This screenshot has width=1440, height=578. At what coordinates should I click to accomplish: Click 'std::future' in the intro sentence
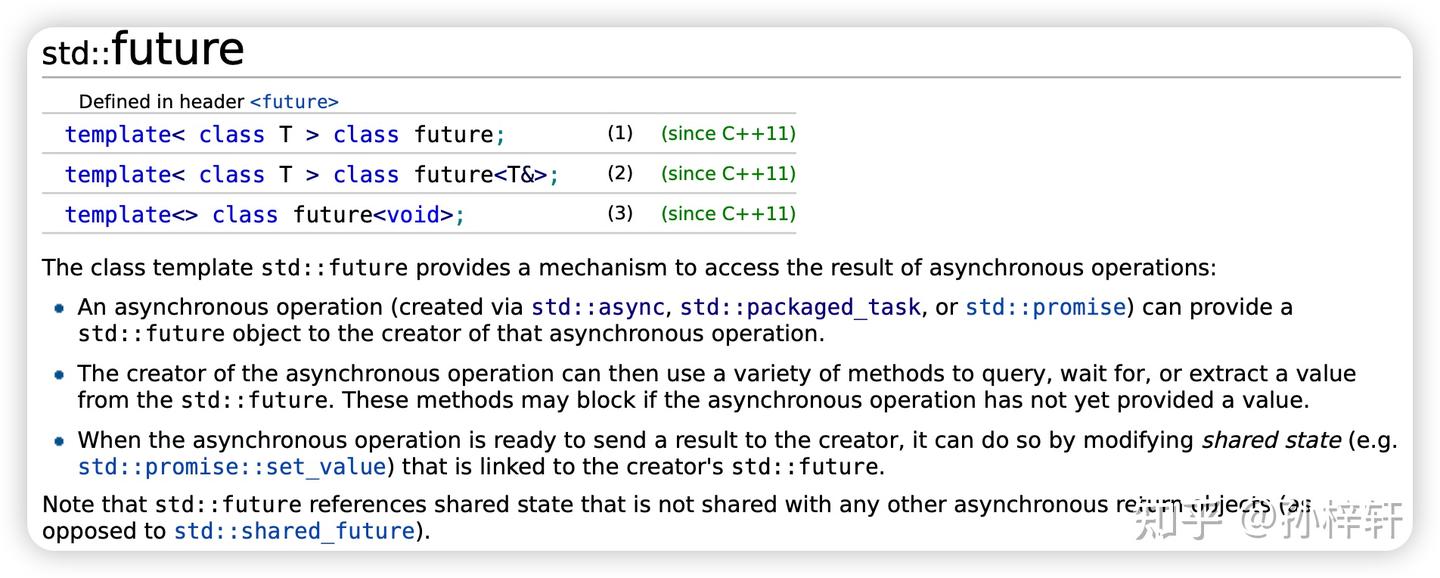334,268
